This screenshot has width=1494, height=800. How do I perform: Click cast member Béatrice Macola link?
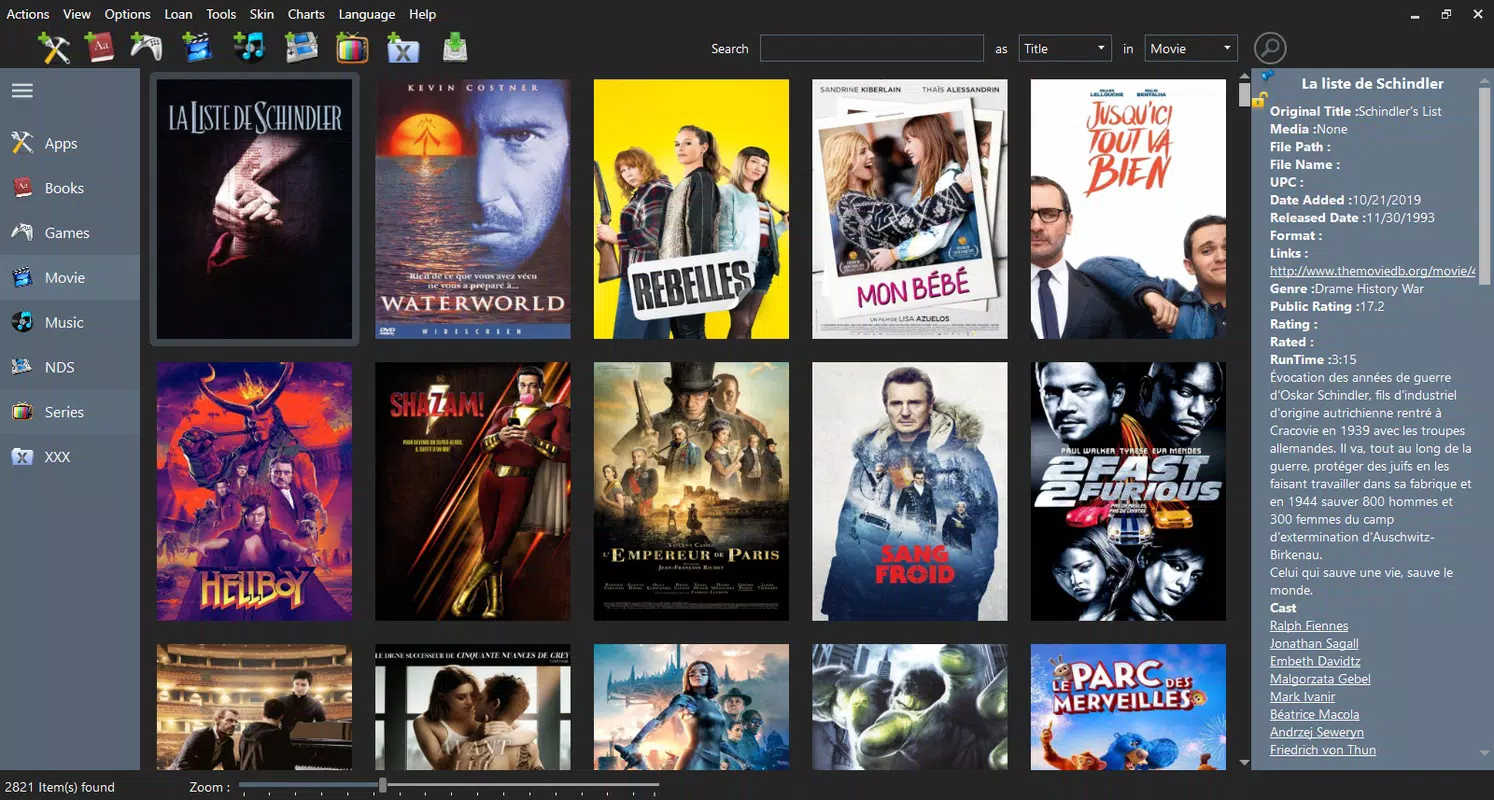pos(1315,714)
